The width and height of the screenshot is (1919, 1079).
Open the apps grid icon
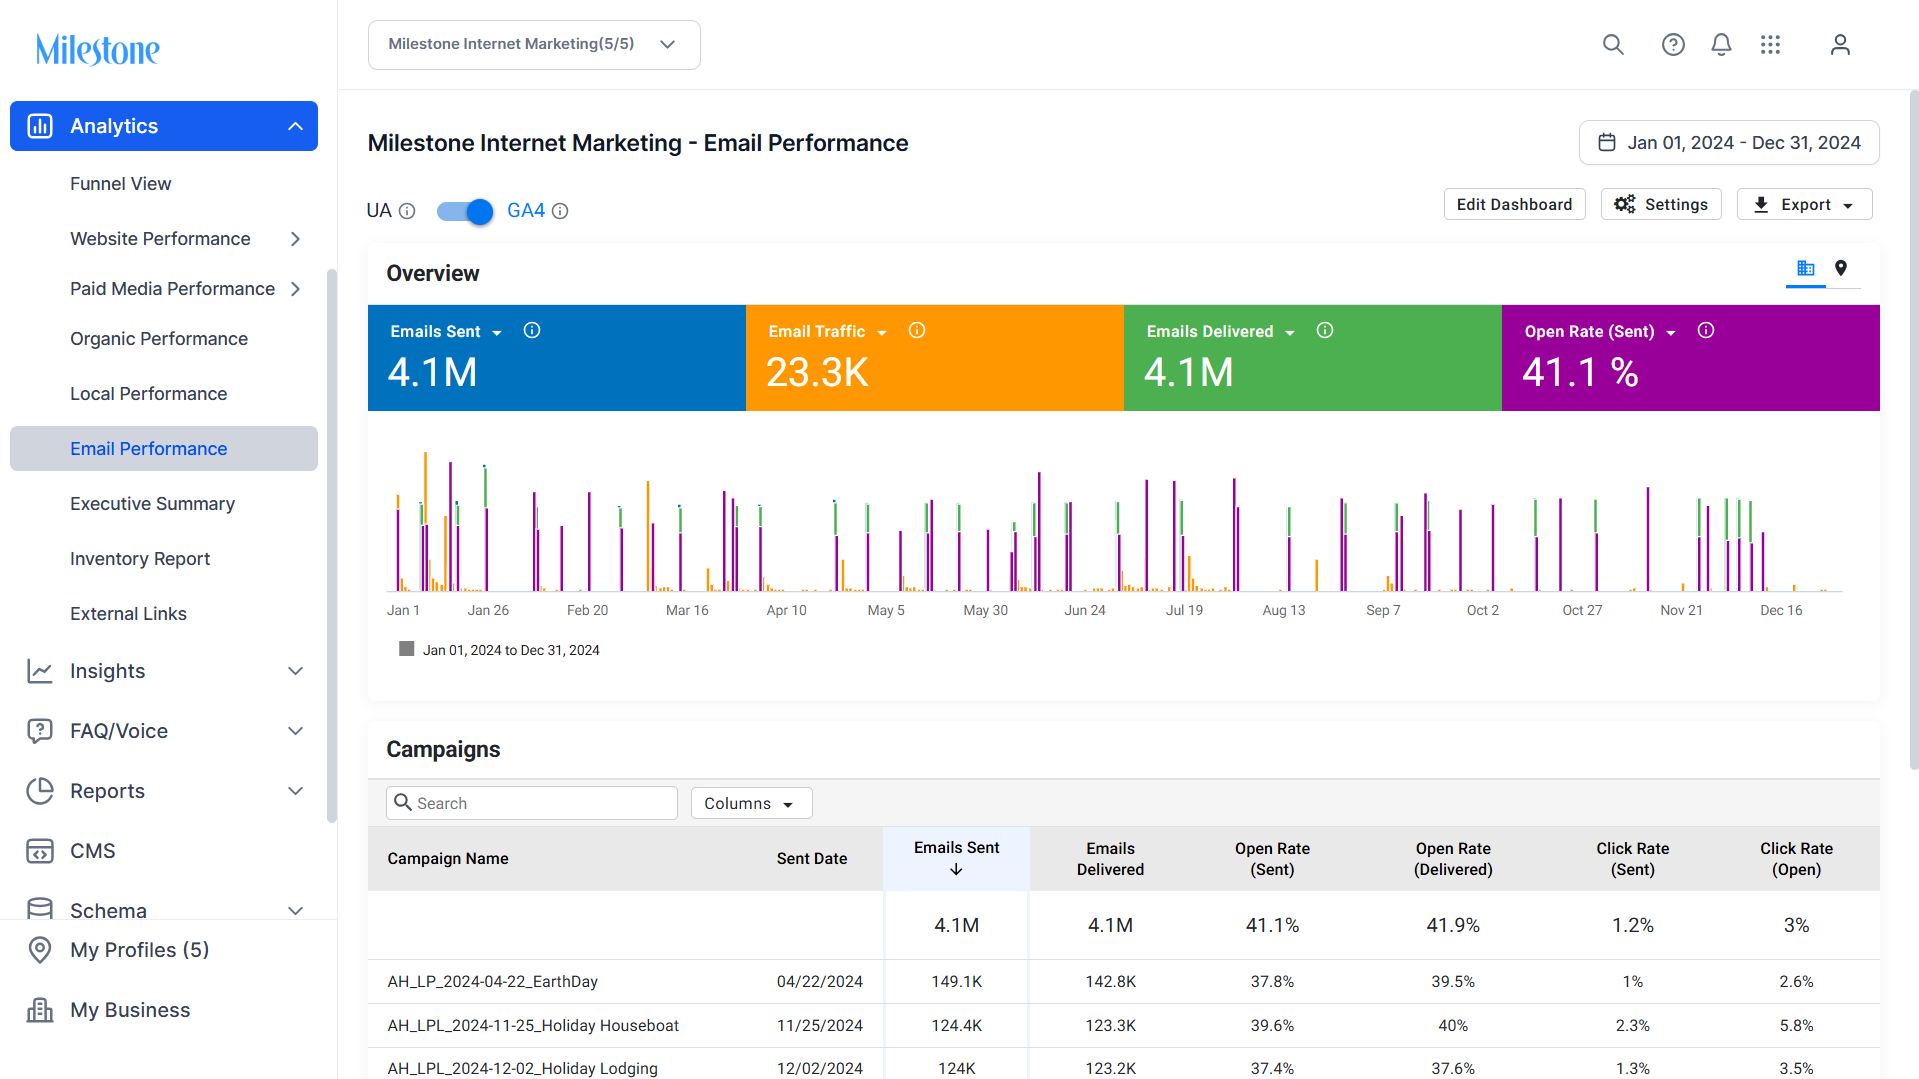[x=1770, y=44]
